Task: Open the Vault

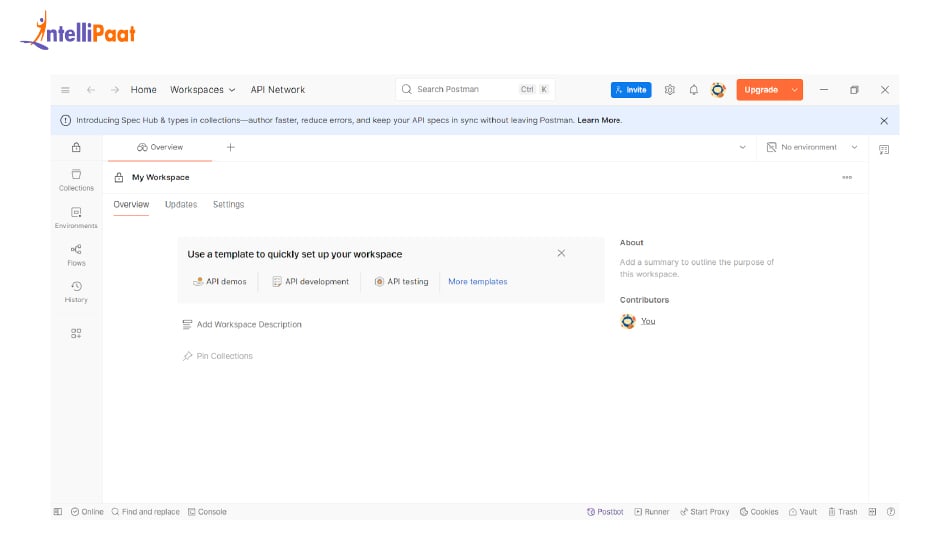Action: pyautogui.click(x=803, y=511)
